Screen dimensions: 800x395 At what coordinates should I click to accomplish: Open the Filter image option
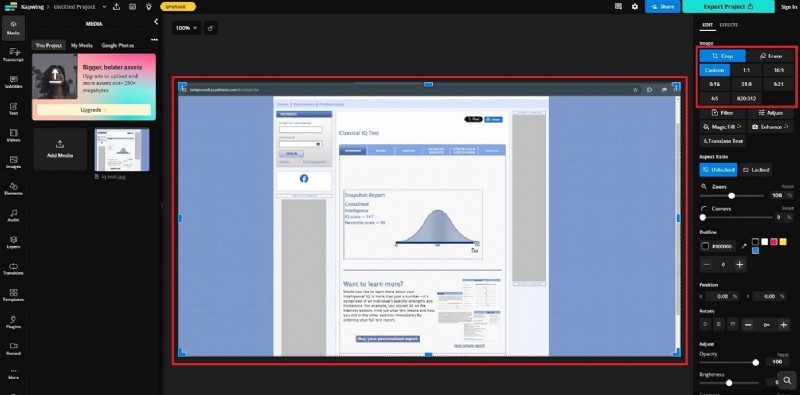(722, 113)
